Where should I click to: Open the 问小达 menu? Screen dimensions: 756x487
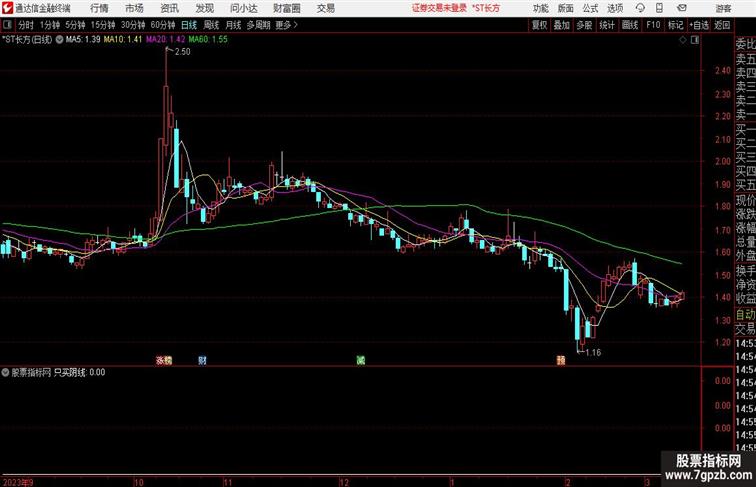pyautogui.click(x=243, y=8)
